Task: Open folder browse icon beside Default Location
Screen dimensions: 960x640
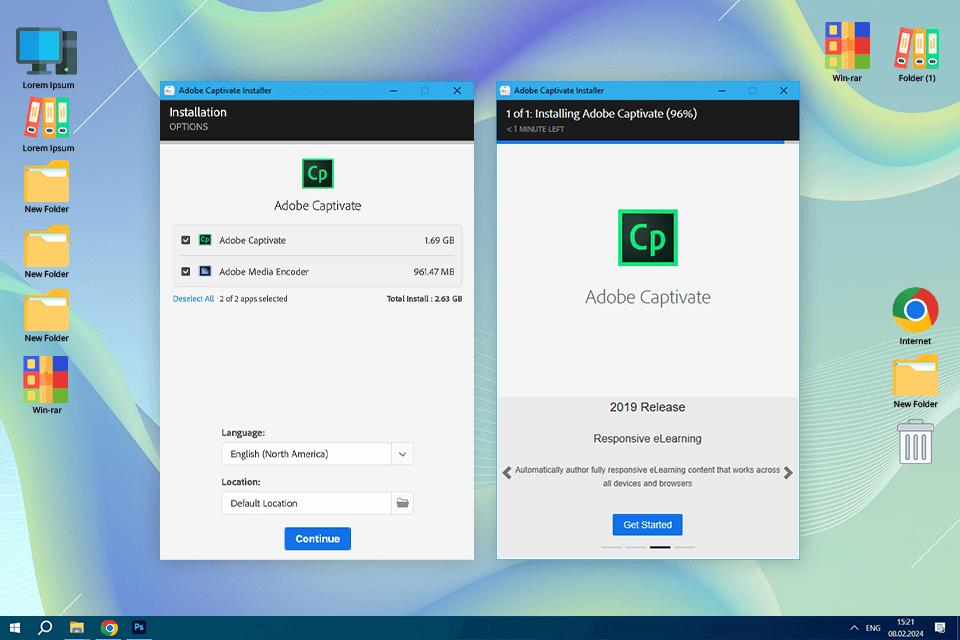Action: (402, 503)
